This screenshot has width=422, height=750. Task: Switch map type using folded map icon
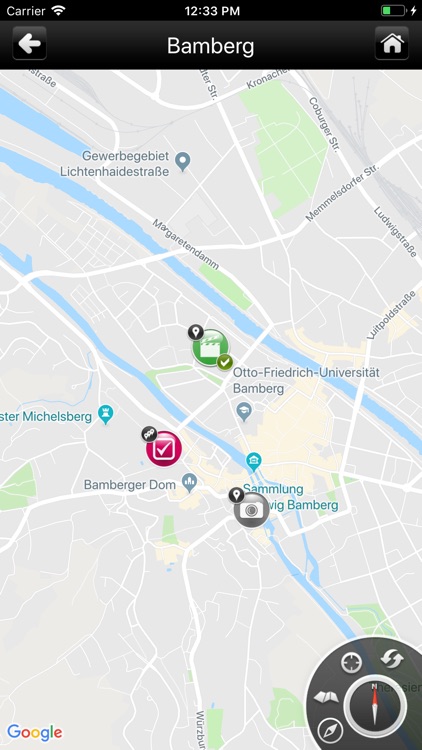[326, 697]
